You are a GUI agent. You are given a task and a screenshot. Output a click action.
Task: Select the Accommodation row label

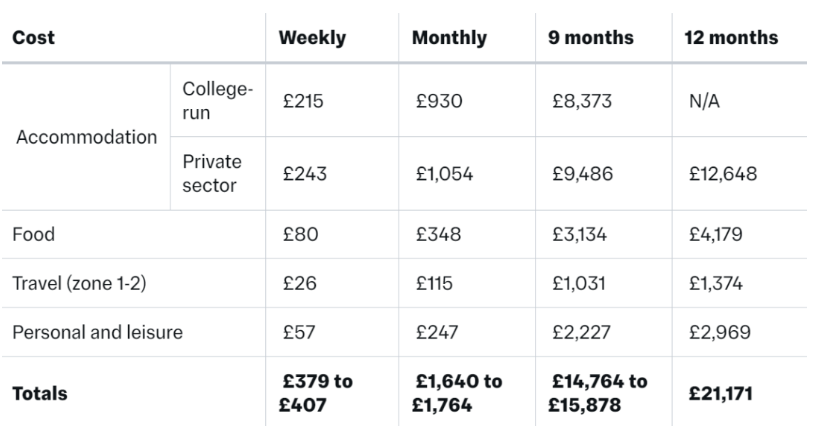pyautogui.click(x=86, y=137)
